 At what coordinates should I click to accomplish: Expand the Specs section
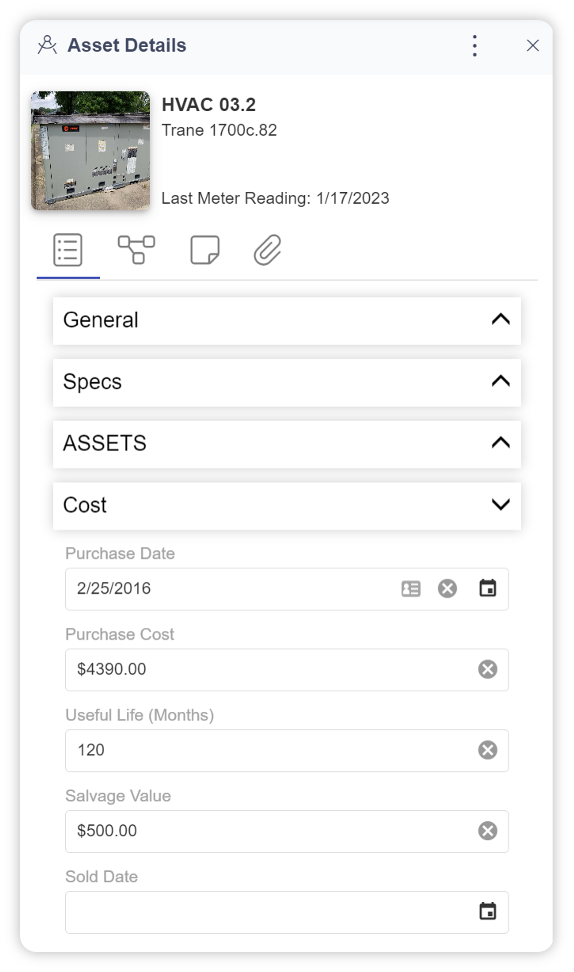click(286, 382)
